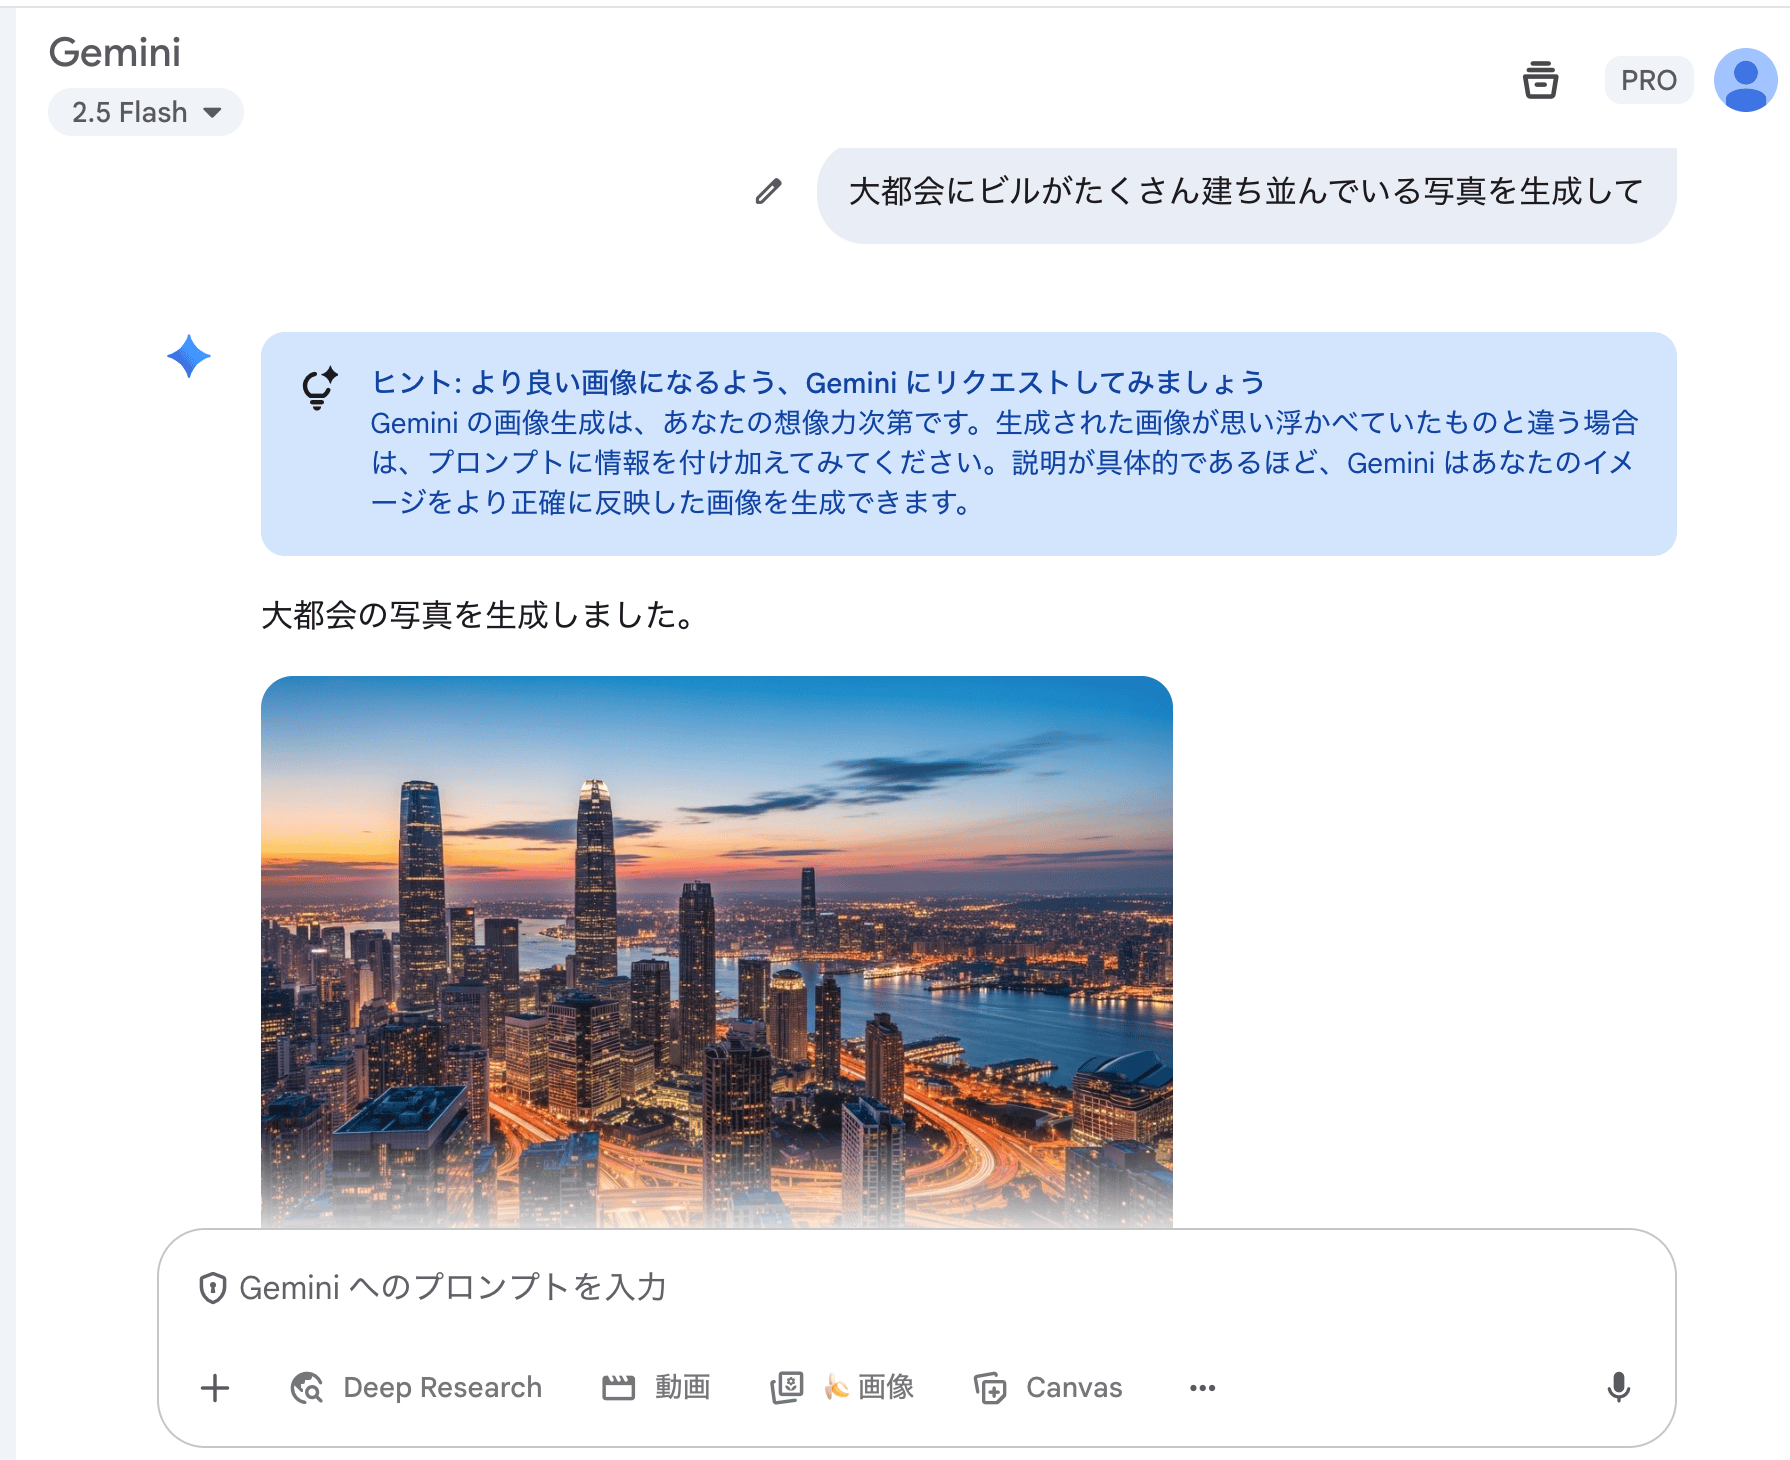Click the ヒント banner heading text
1790x1460 pixels.
(x=817, y=382)
